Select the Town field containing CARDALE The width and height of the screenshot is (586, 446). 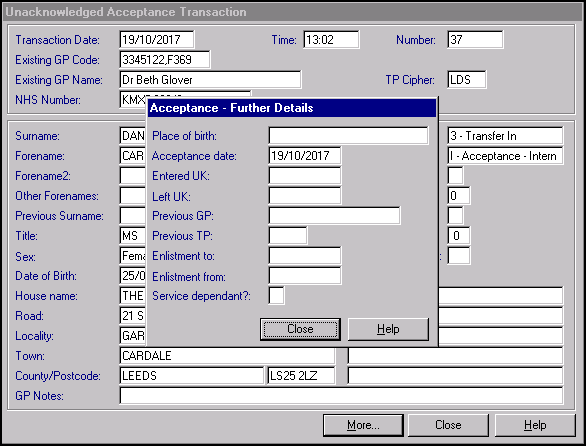tap(227, 356)
